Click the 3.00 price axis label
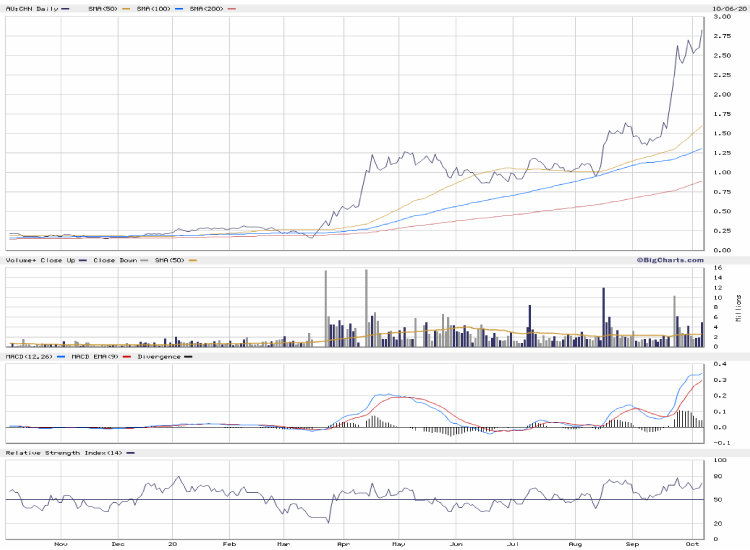 point(722,17)
